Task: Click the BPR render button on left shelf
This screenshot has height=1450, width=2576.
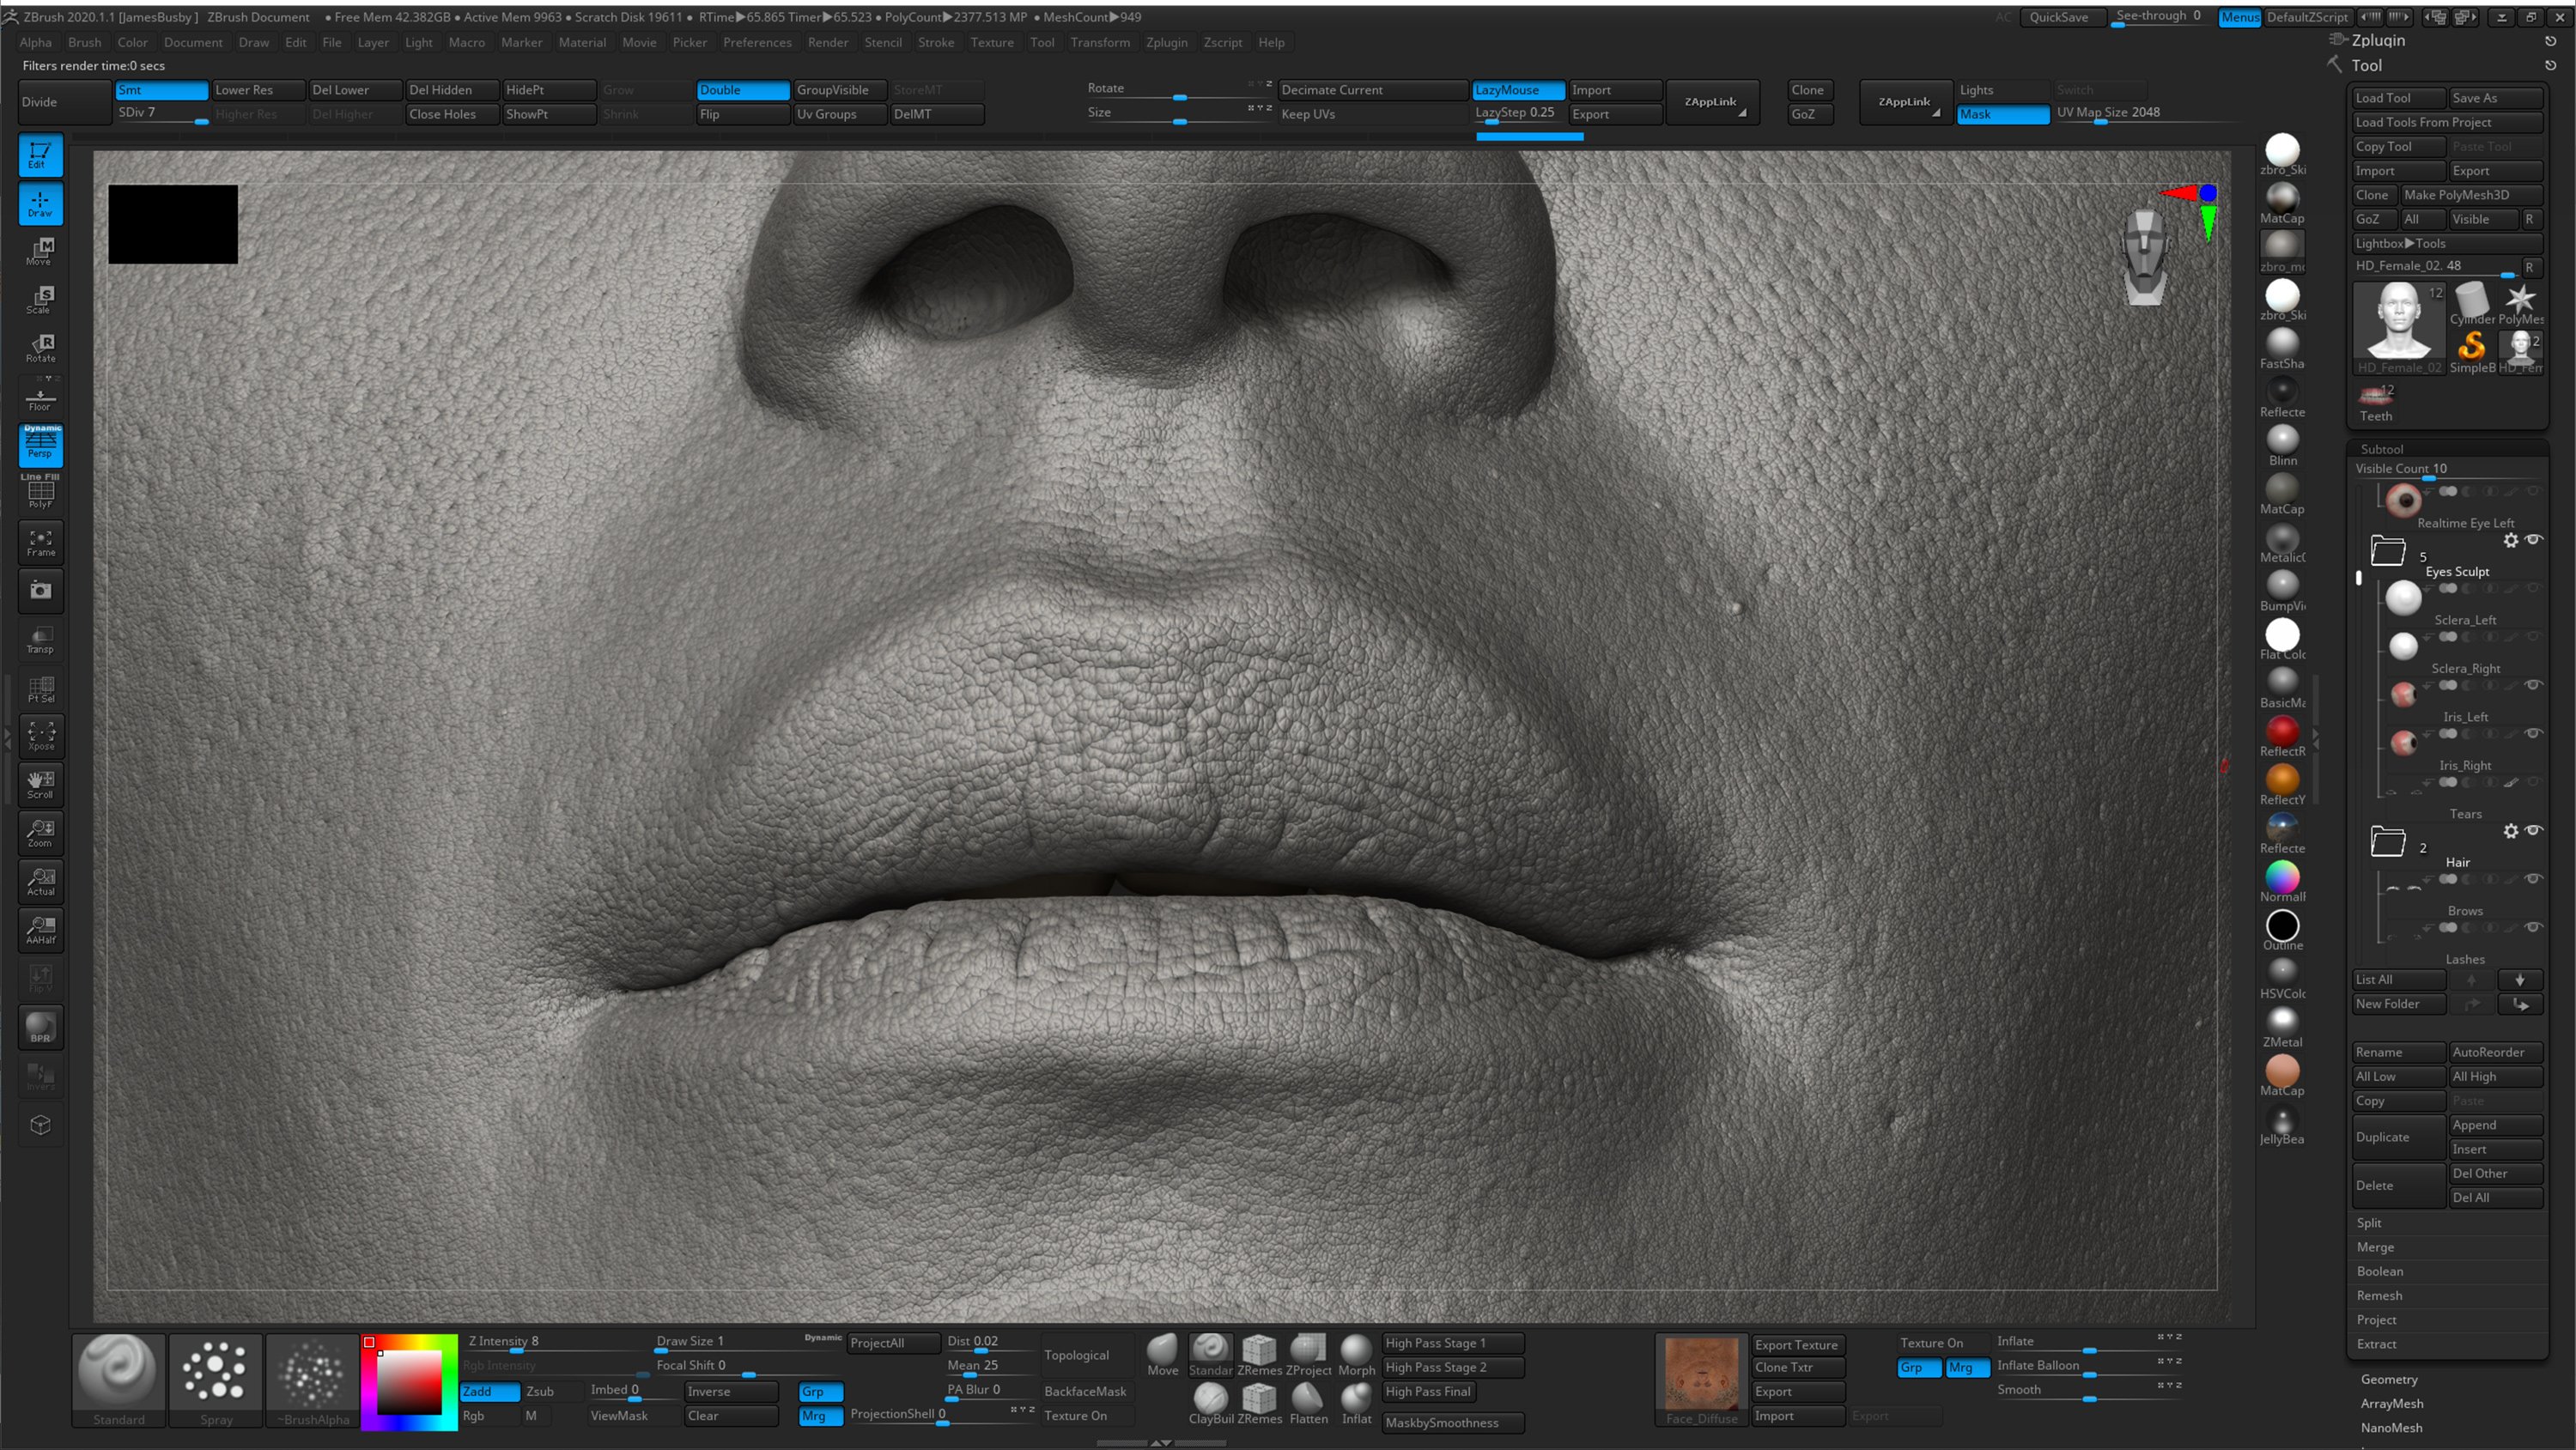Action: [40, 1027]
